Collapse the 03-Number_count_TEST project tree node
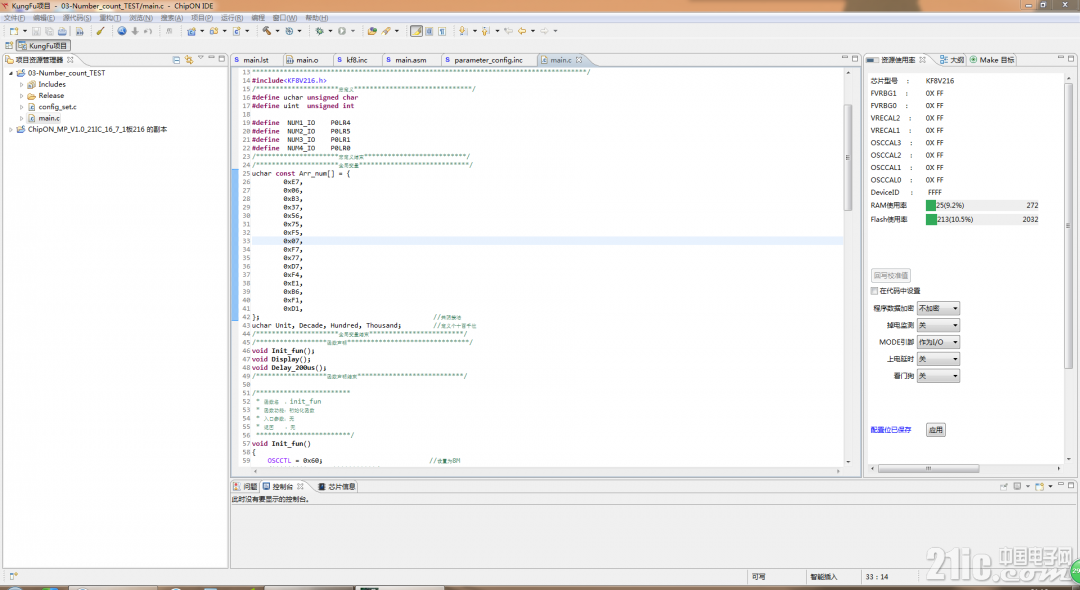1080x590 pixels. coord(10,73)
